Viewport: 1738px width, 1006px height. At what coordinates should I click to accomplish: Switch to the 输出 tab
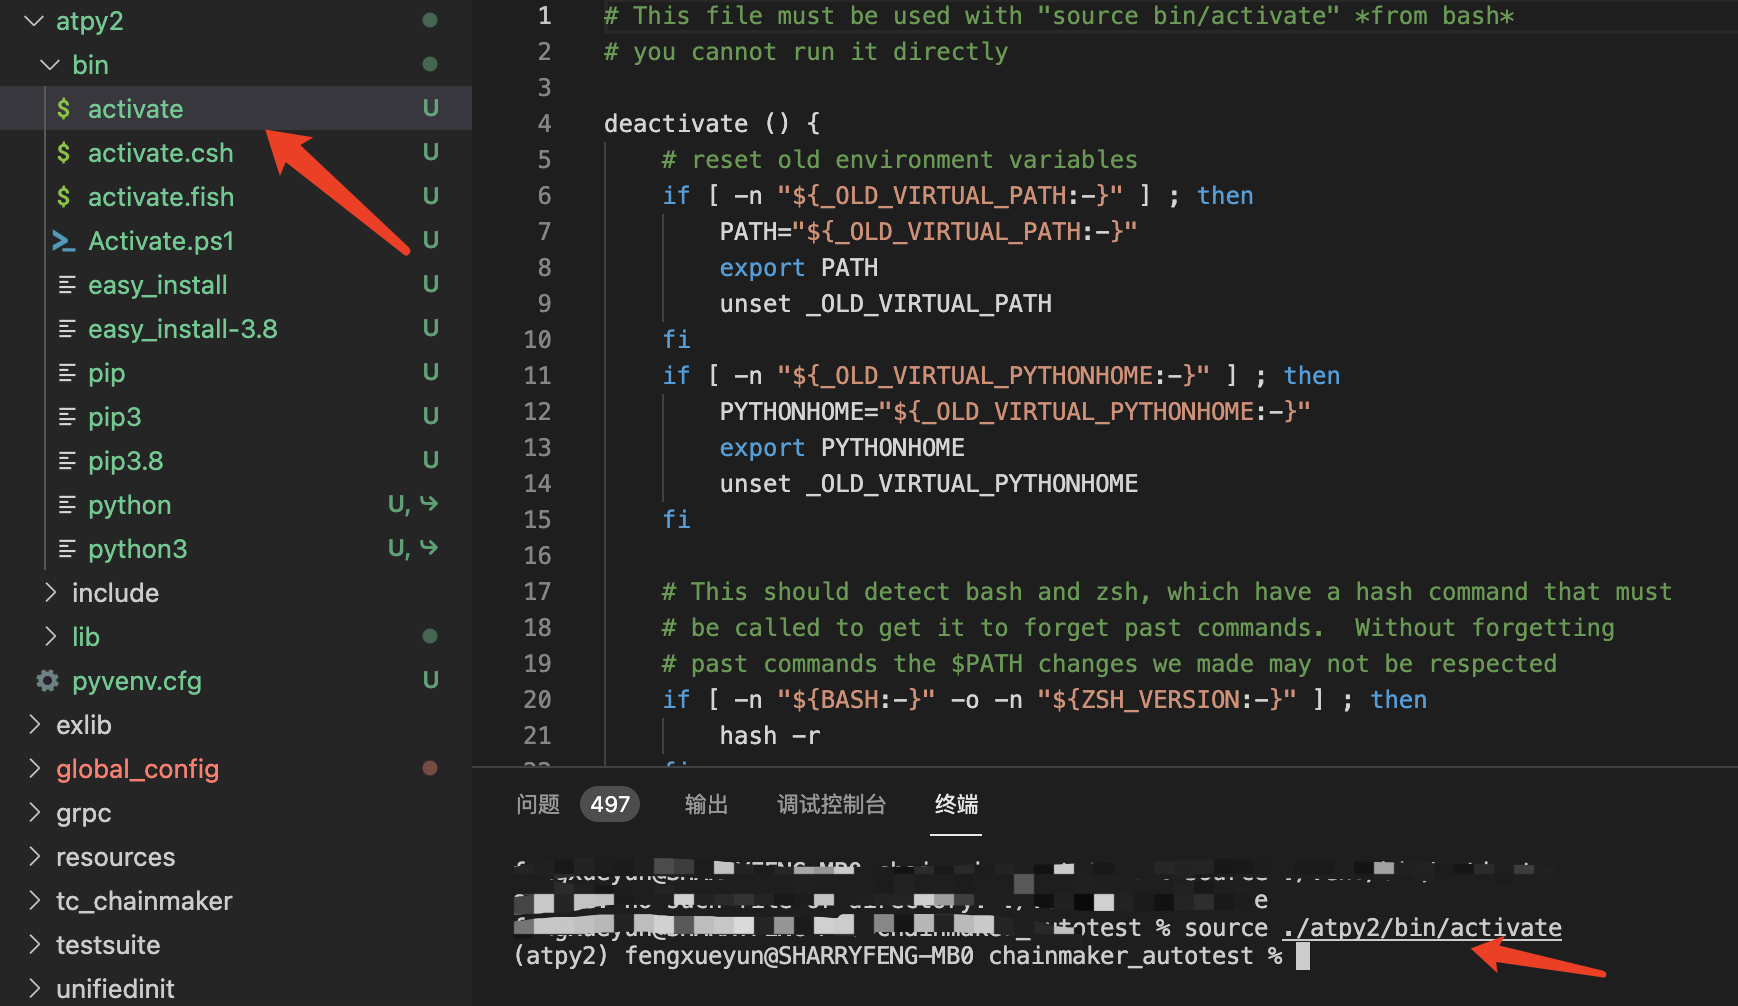click(x=706, y=804)
